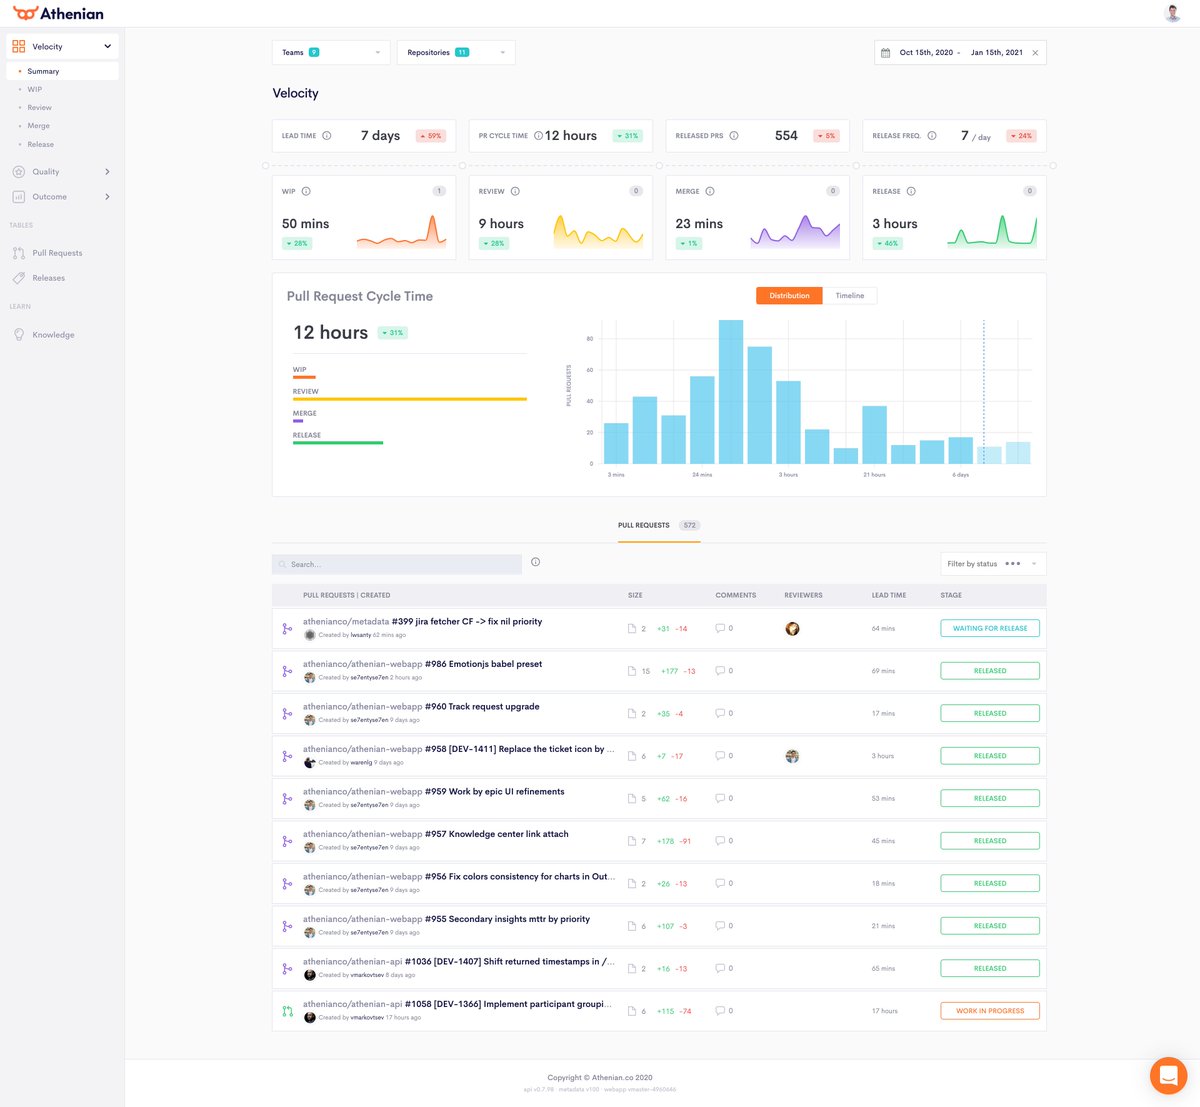The image size is (1200, 1107).
Task: Click the orange WIP stage bar
Action: (304, 378)
